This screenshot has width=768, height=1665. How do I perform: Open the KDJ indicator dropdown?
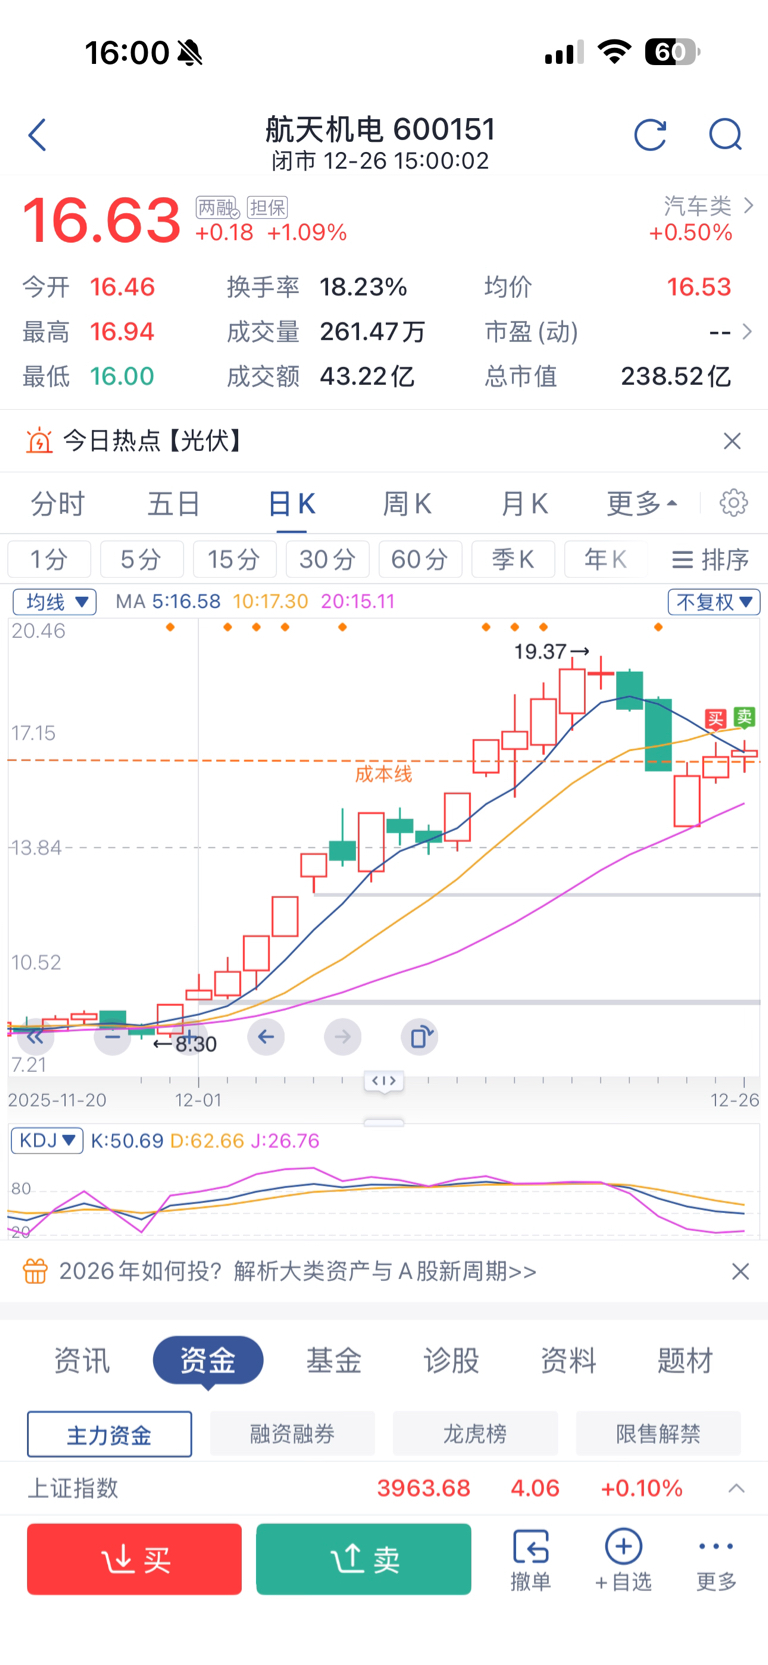pyautogui.click(x=46, y=1141)
